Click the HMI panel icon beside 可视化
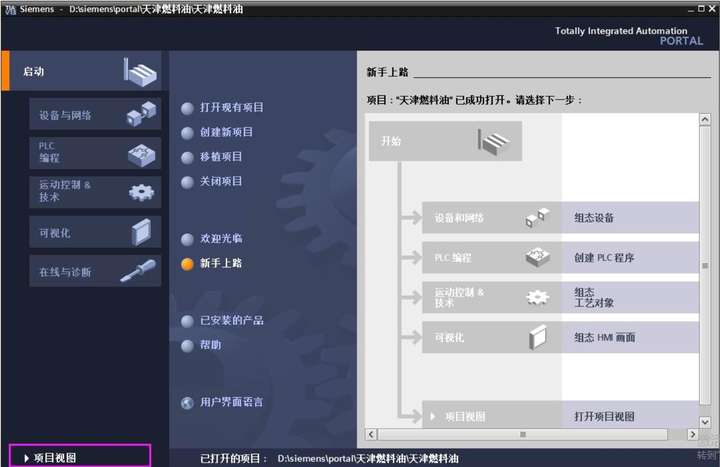The width and height of the screenshot is (720, 467). click(141, 232)
